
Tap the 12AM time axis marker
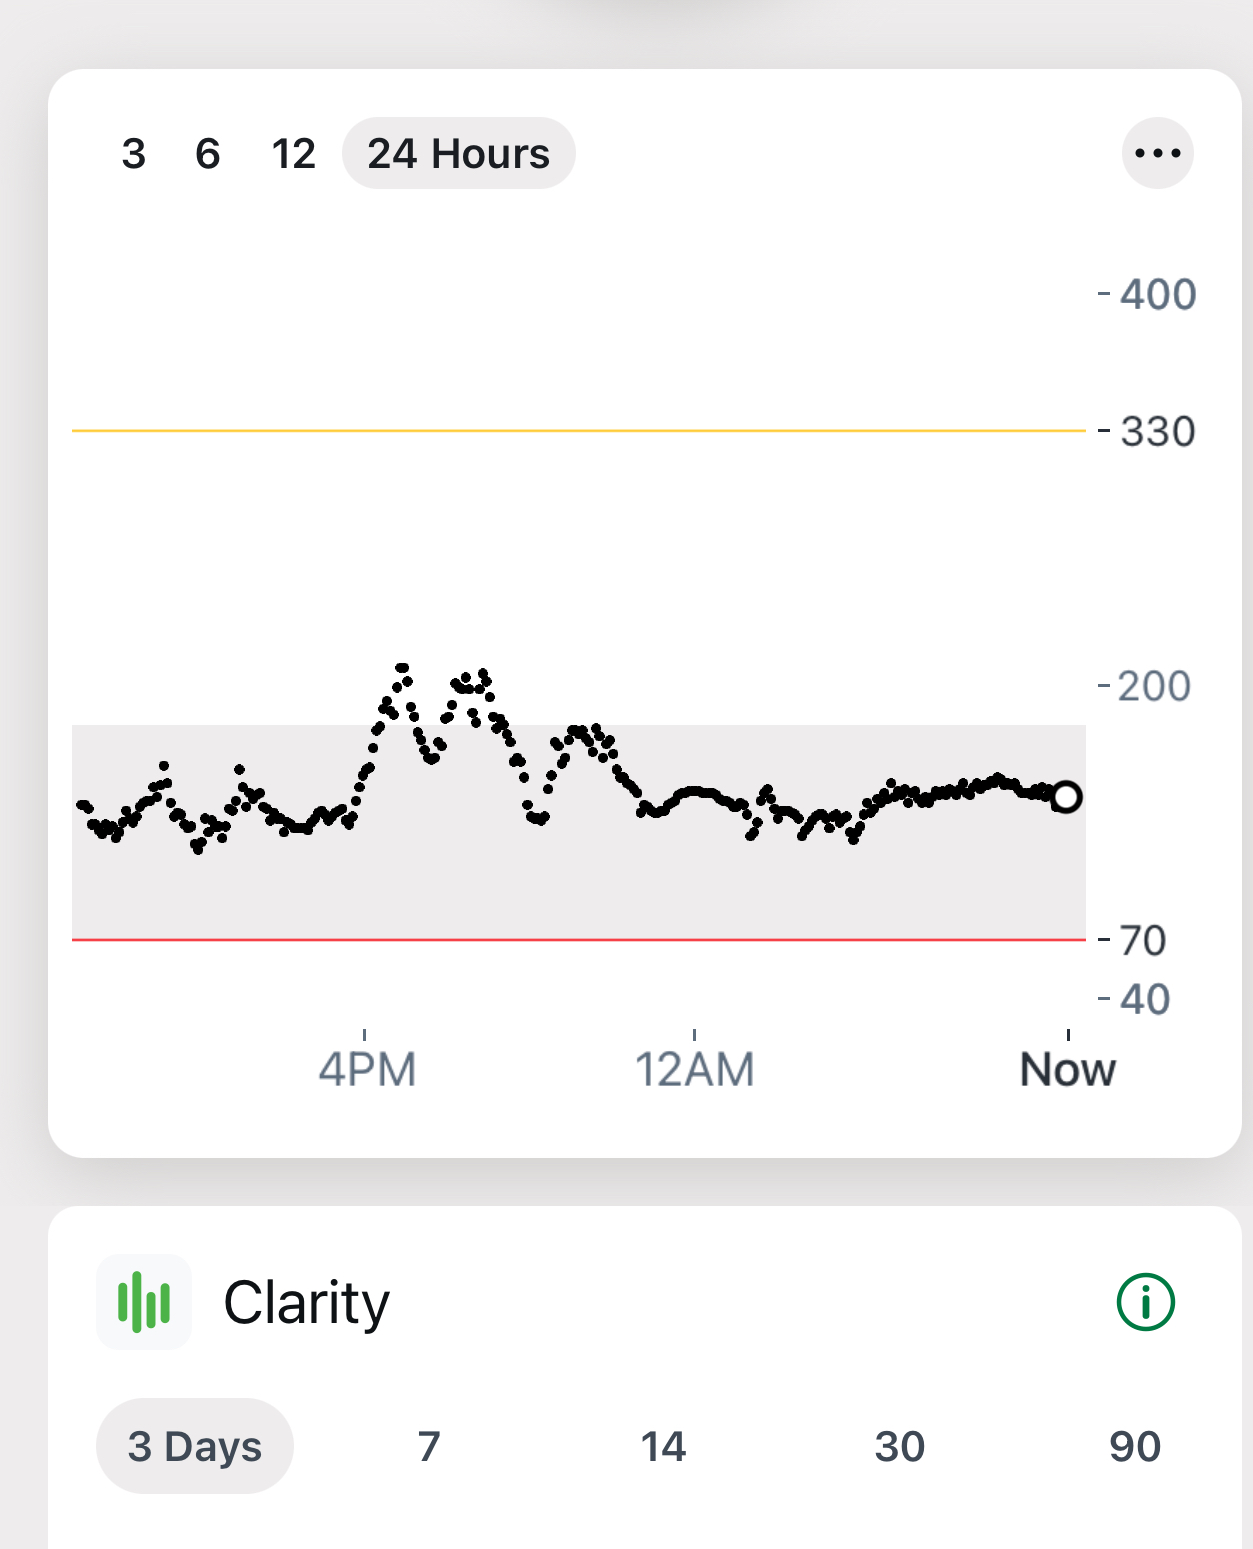tap(695, 1069)
